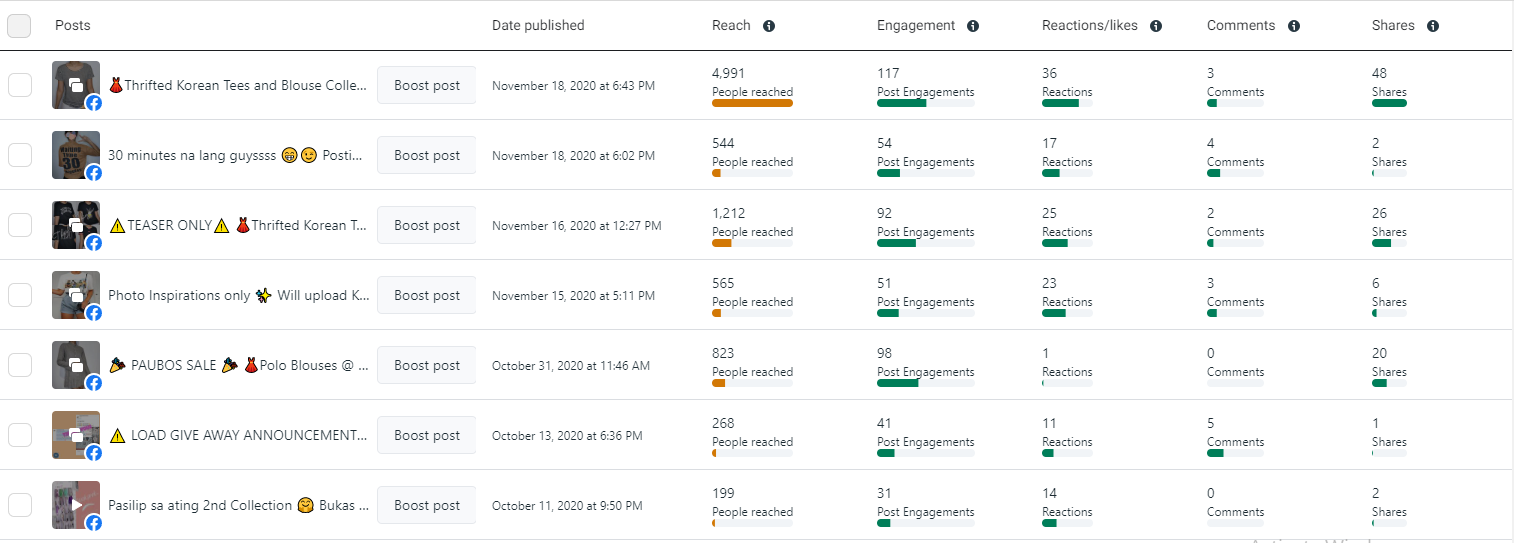The width and height of the screenshot is (1514, 543).
Task: Click the Date published column header
Action: (538, 26)
